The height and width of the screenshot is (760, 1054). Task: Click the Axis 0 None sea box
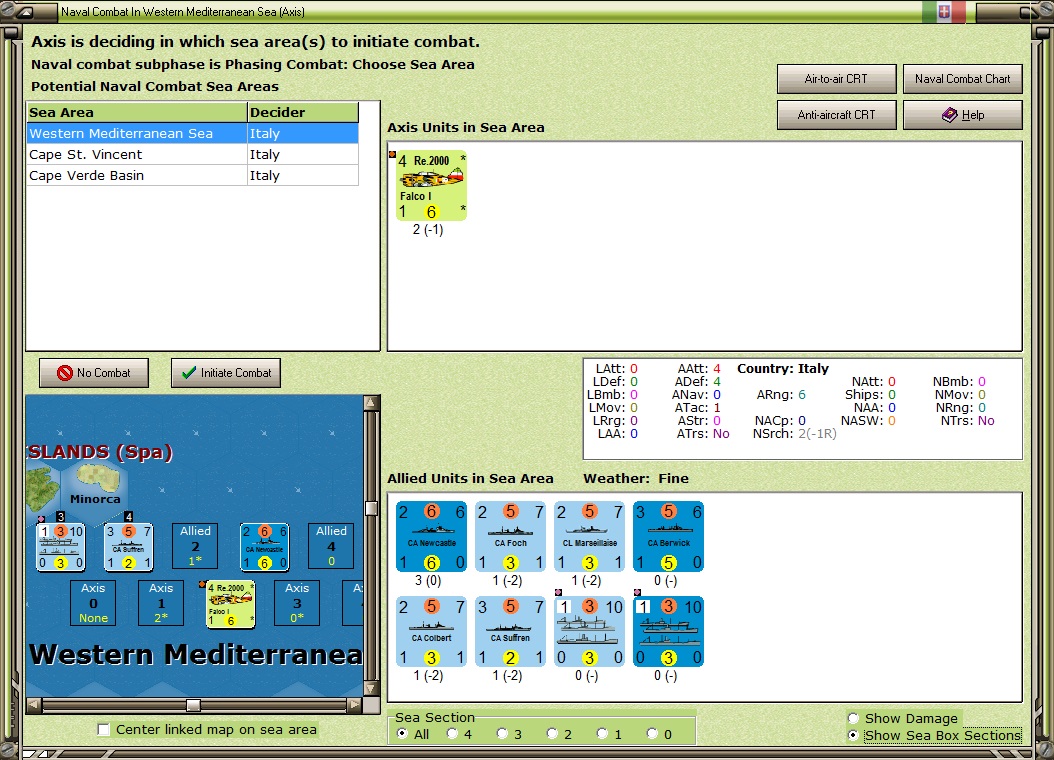[93, 603]
